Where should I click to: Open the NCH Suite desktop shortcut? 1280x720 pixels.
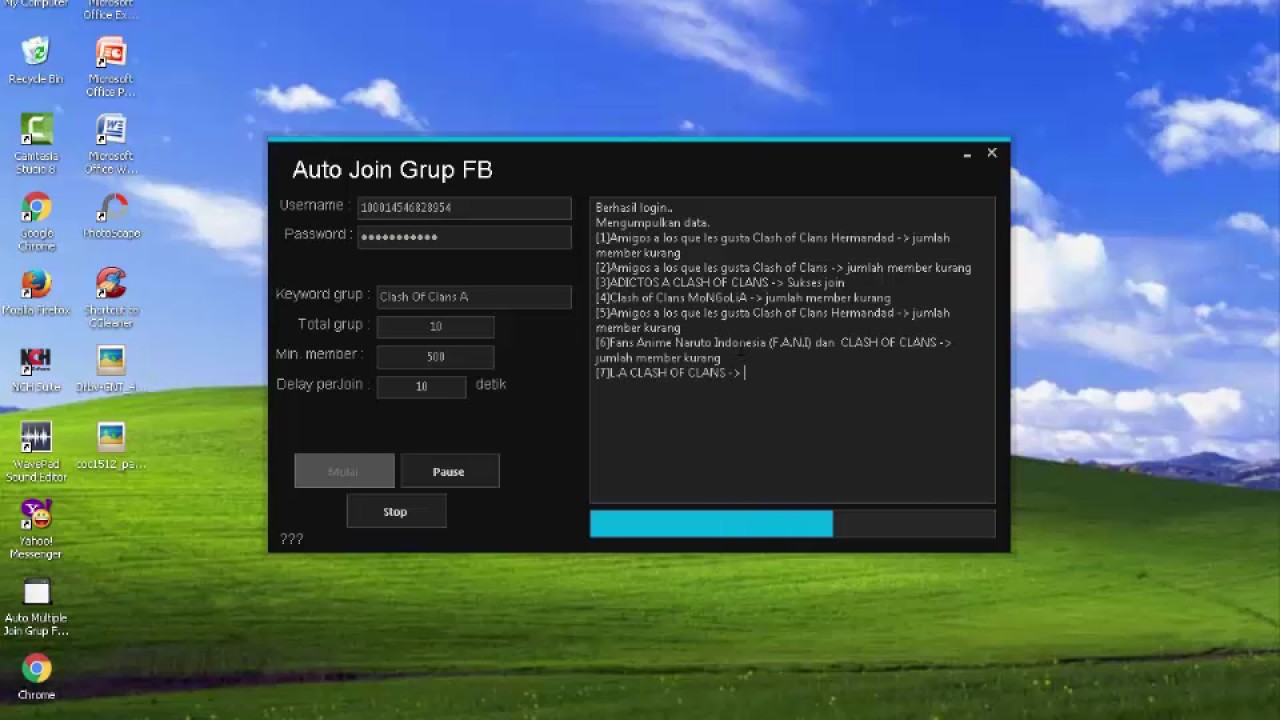(36, 369)
